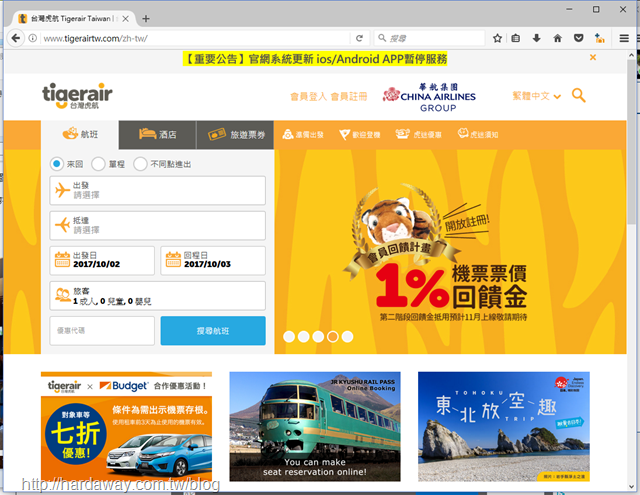This screenshot has width=640, height=495.
Task: Open the 回程日 date picker 2017/10/03
Action: click(213, 260)
